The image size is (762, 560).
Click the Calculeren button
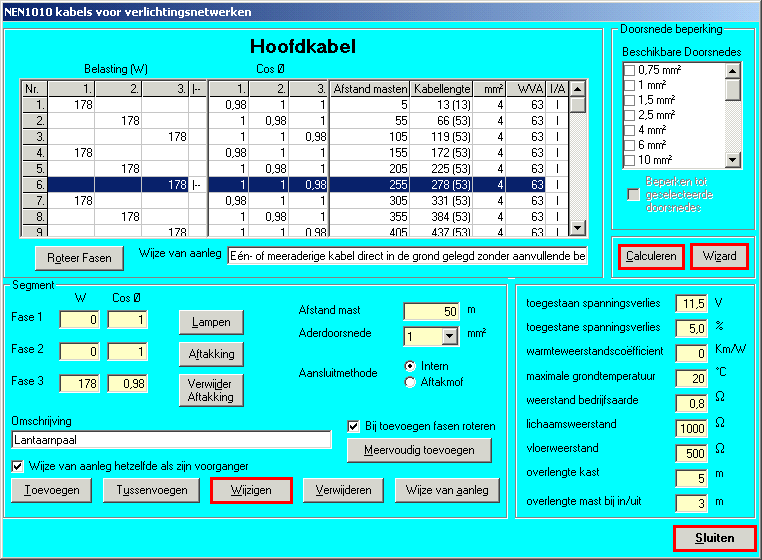tap(651, 256)
